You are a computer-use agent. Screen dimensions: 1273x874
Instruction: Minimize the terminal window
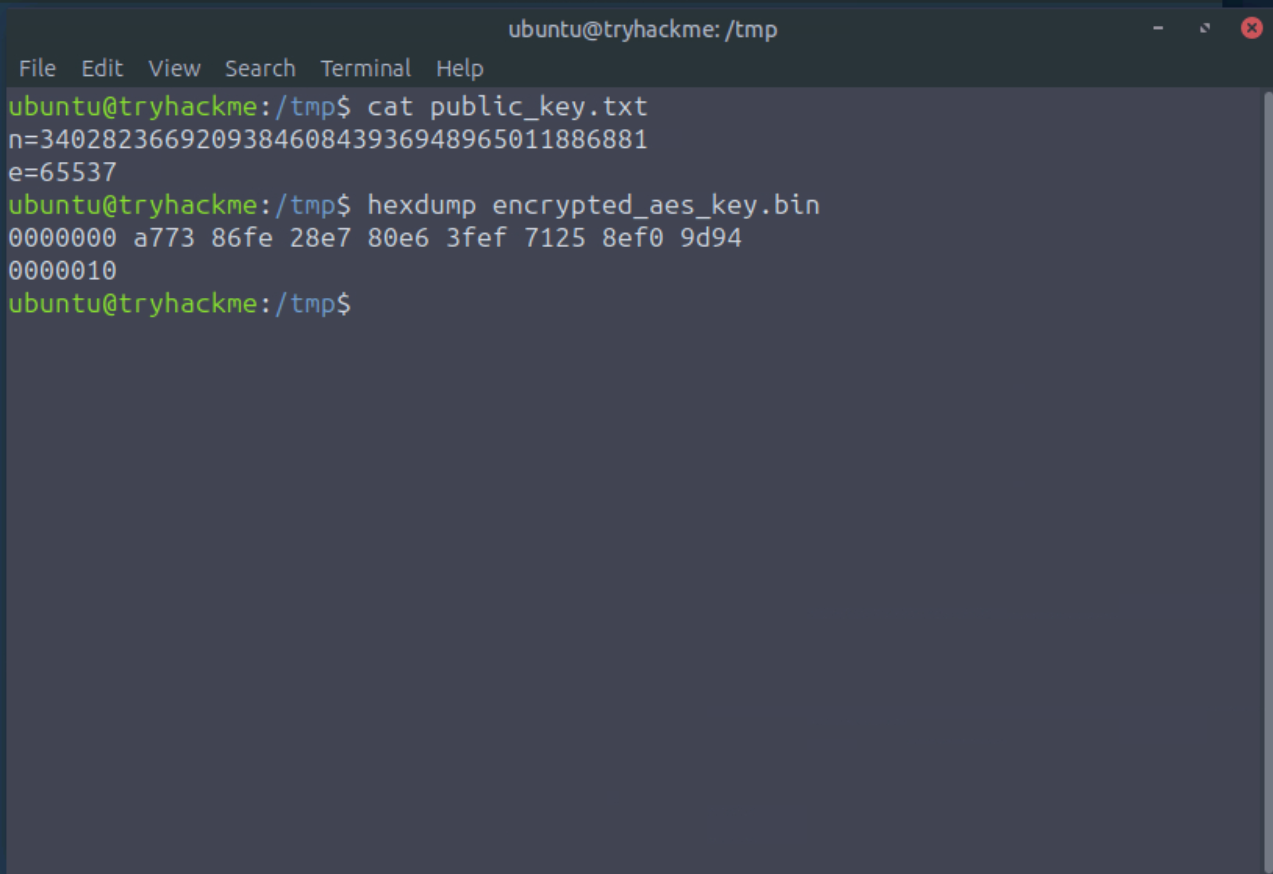click(x=1160, y=29)
